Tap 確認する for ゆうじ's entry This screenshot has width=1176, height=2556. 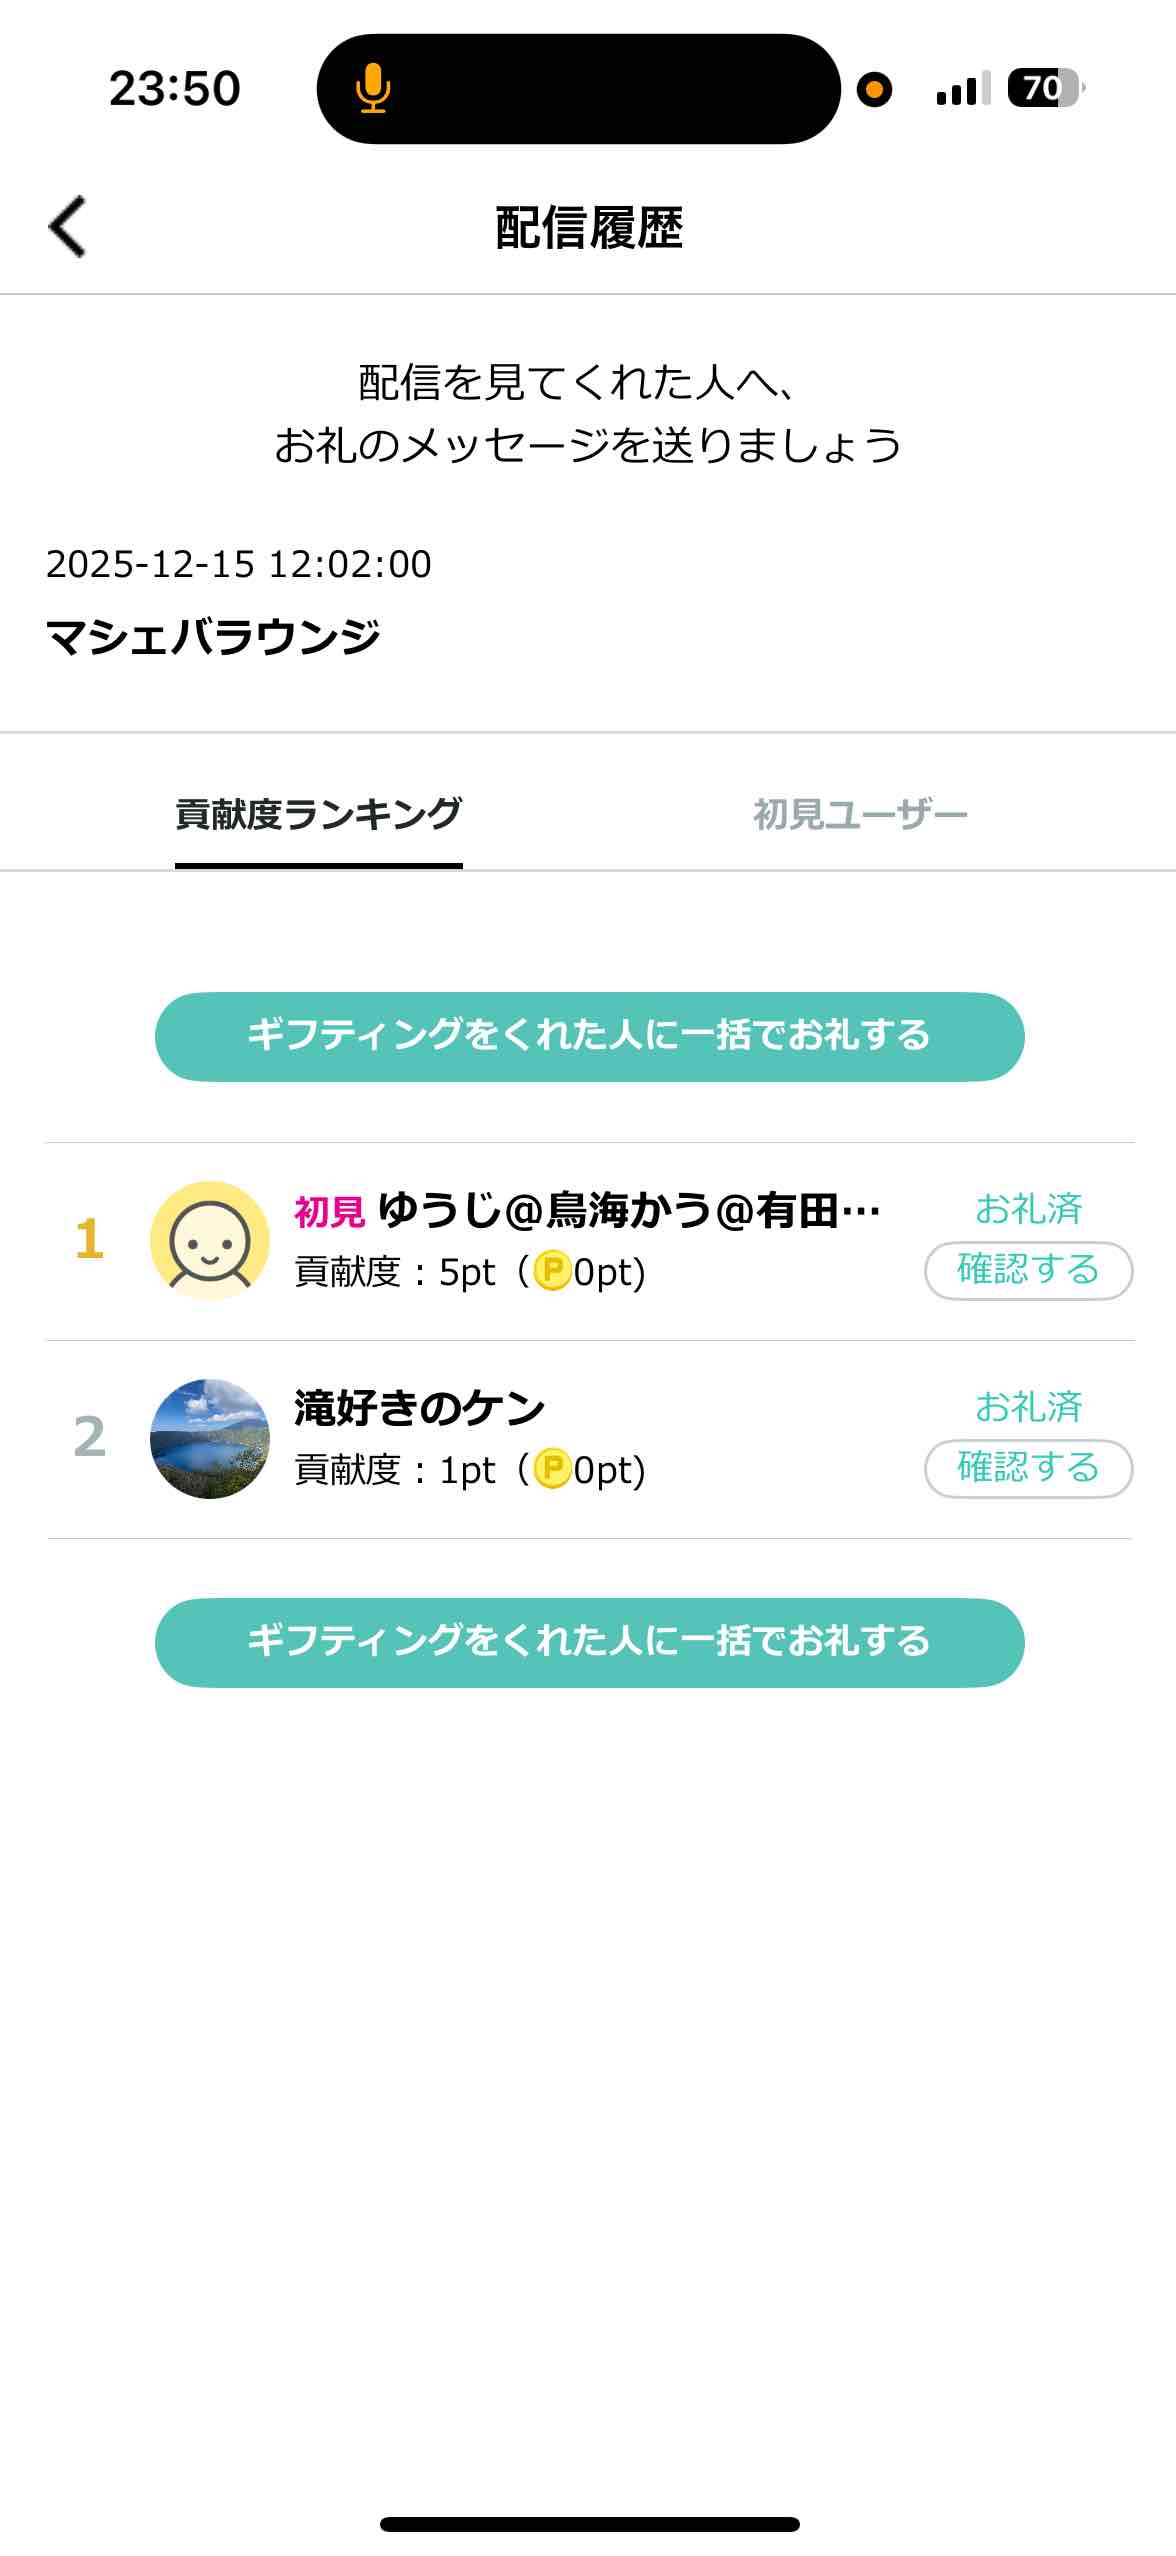[x=1028, y=1270]
